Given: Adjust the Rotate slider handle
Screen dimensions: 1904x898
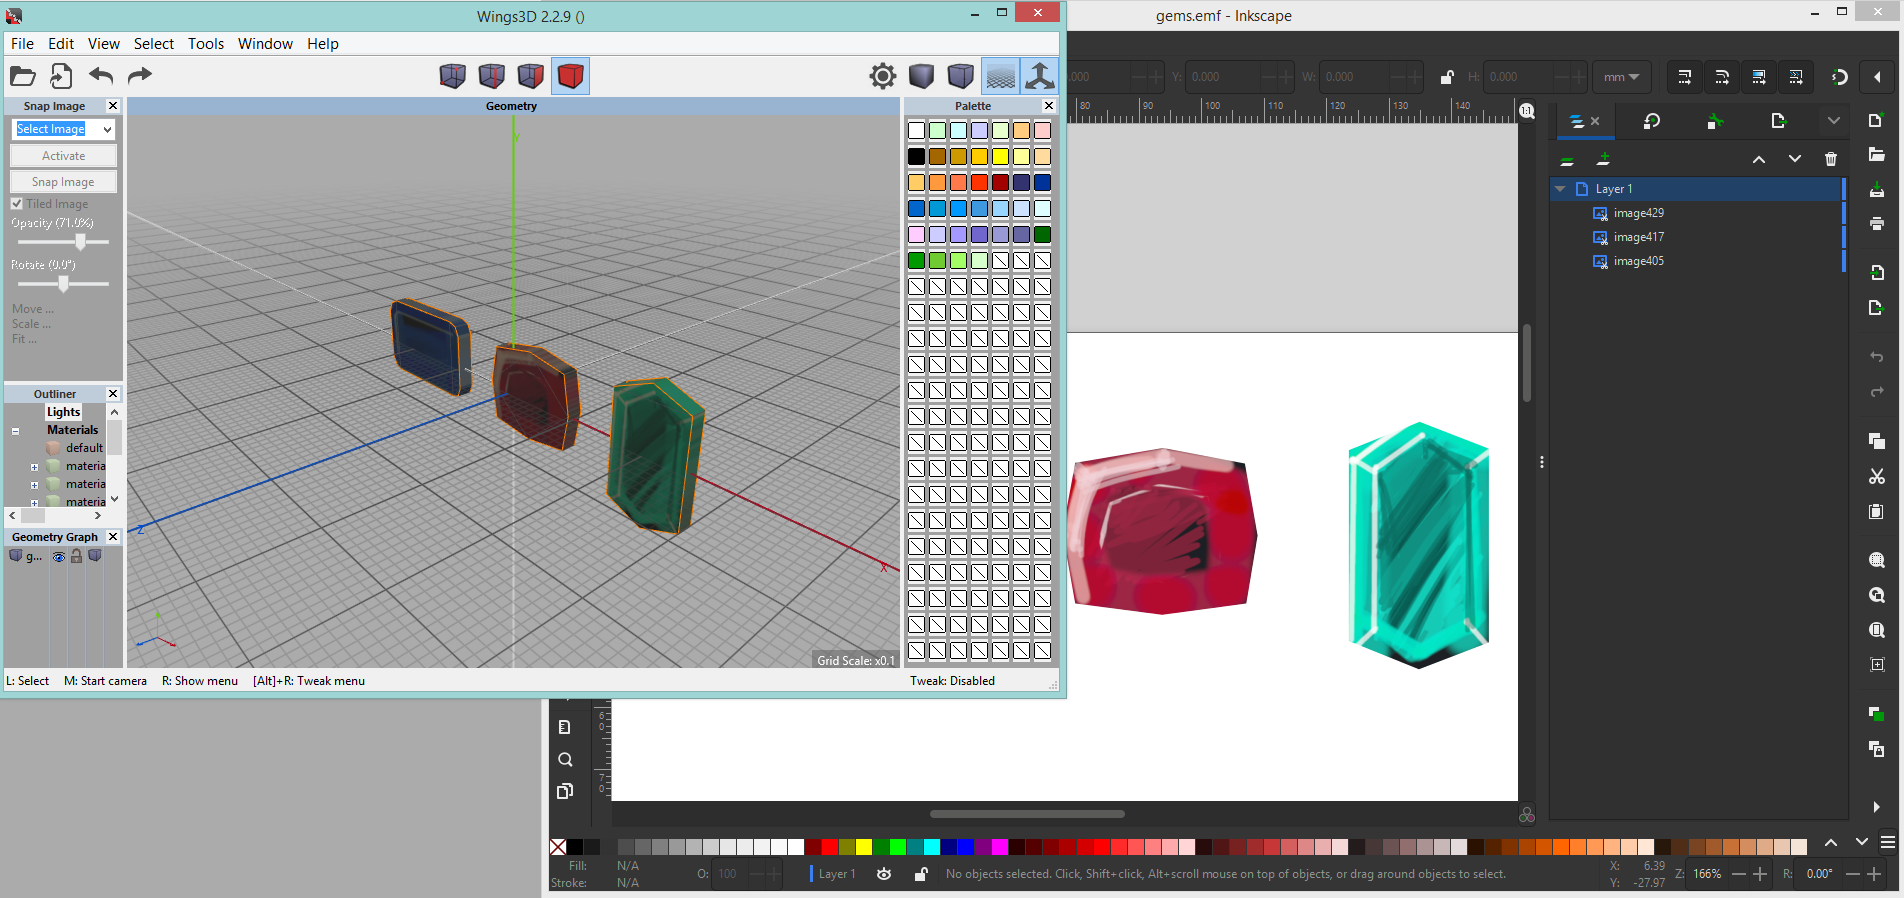Looking at the screenshot, I should (x=64, y=284).
